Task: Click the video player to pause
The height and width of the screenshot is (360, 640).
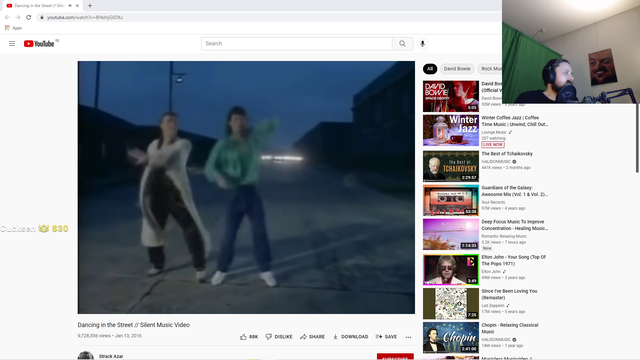Action: tap(246, 187)
